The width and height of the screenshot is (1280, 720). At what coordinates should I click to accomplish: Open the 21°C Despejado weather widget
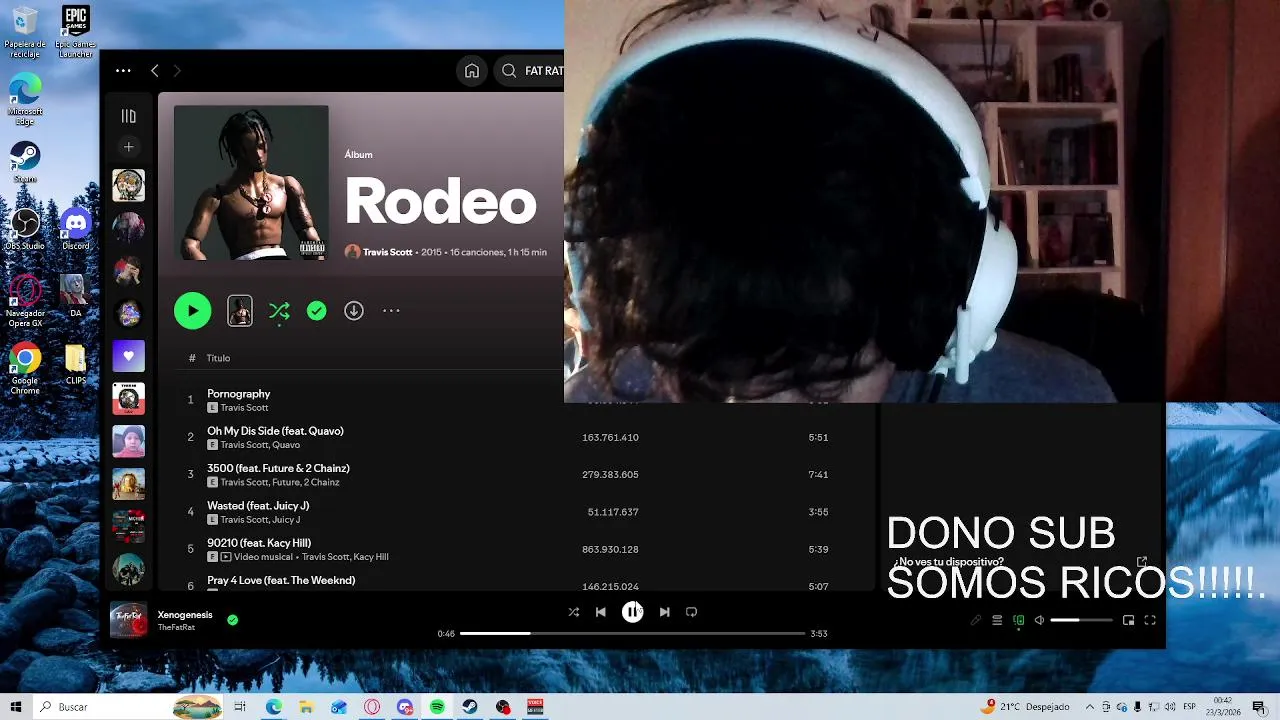coord(1027,707)
